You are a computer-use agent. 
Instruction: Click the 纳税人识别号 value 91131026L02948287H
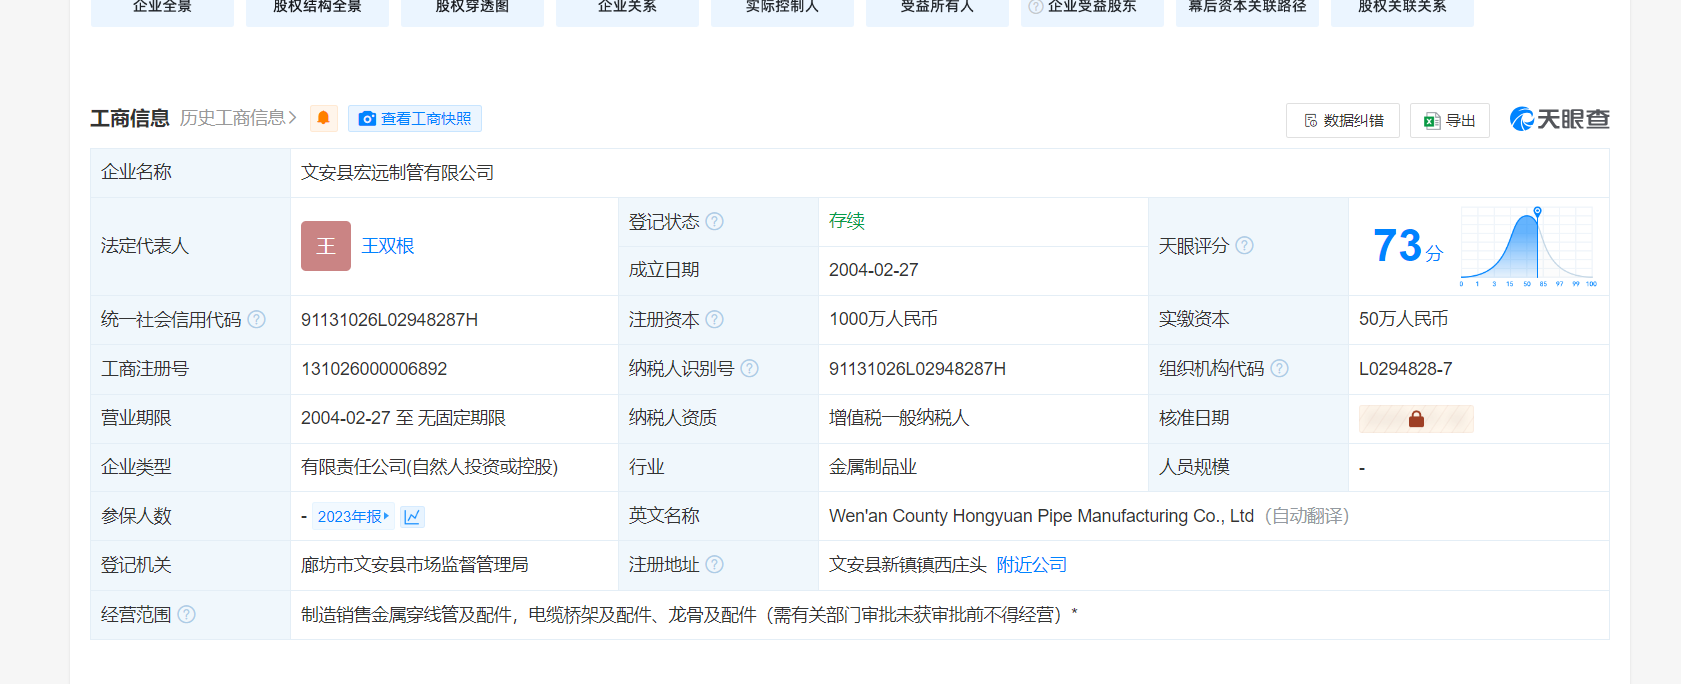click(917, 369)
